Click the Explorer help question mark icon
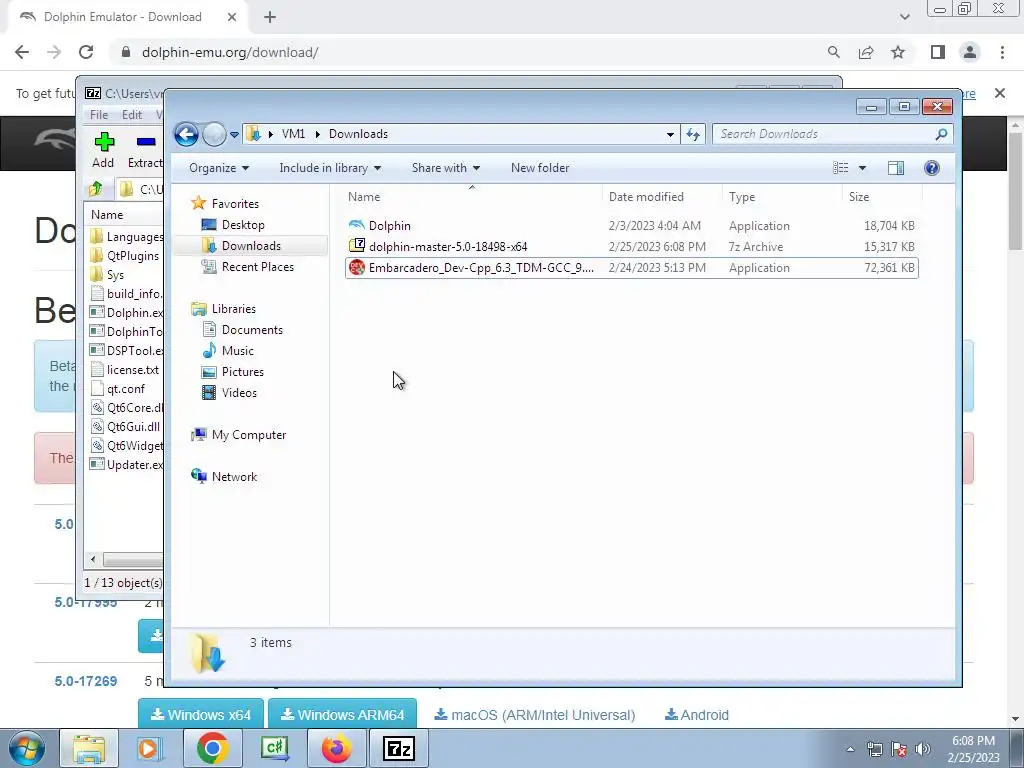 [932, 168]
